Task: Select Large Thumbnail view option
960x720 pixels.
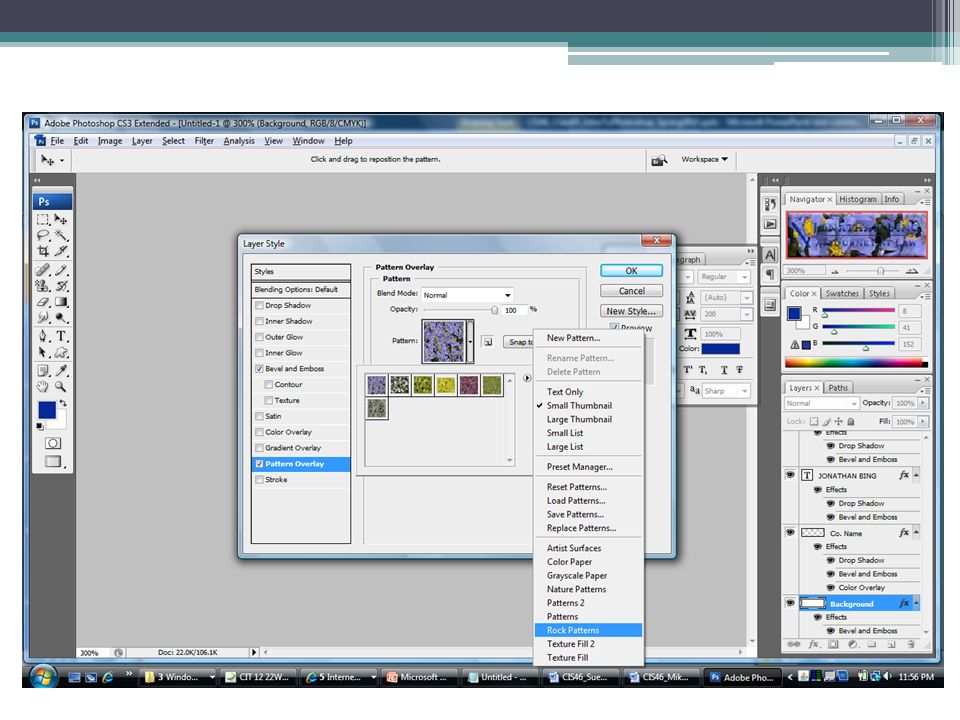Action: click(579, 419)
